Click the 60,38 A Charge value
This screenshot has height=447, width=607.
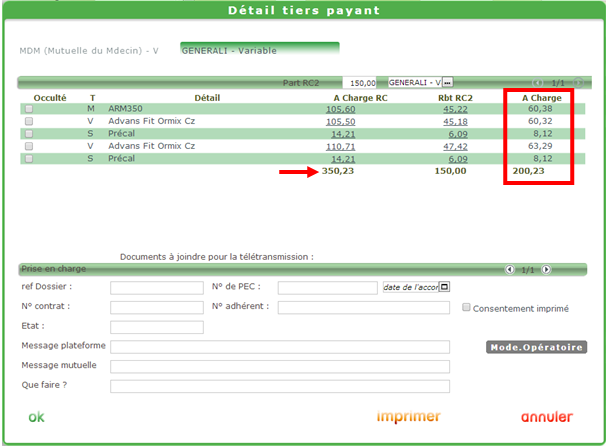[540, 109]
